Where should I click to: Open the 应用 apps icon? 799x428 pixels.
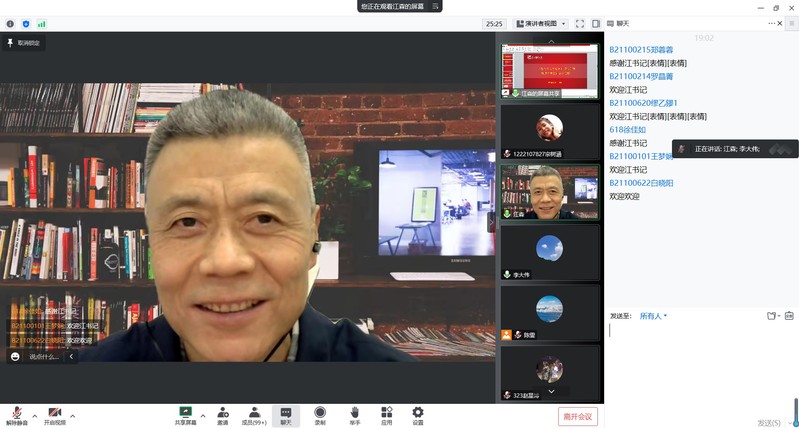[x=386, y=411]
